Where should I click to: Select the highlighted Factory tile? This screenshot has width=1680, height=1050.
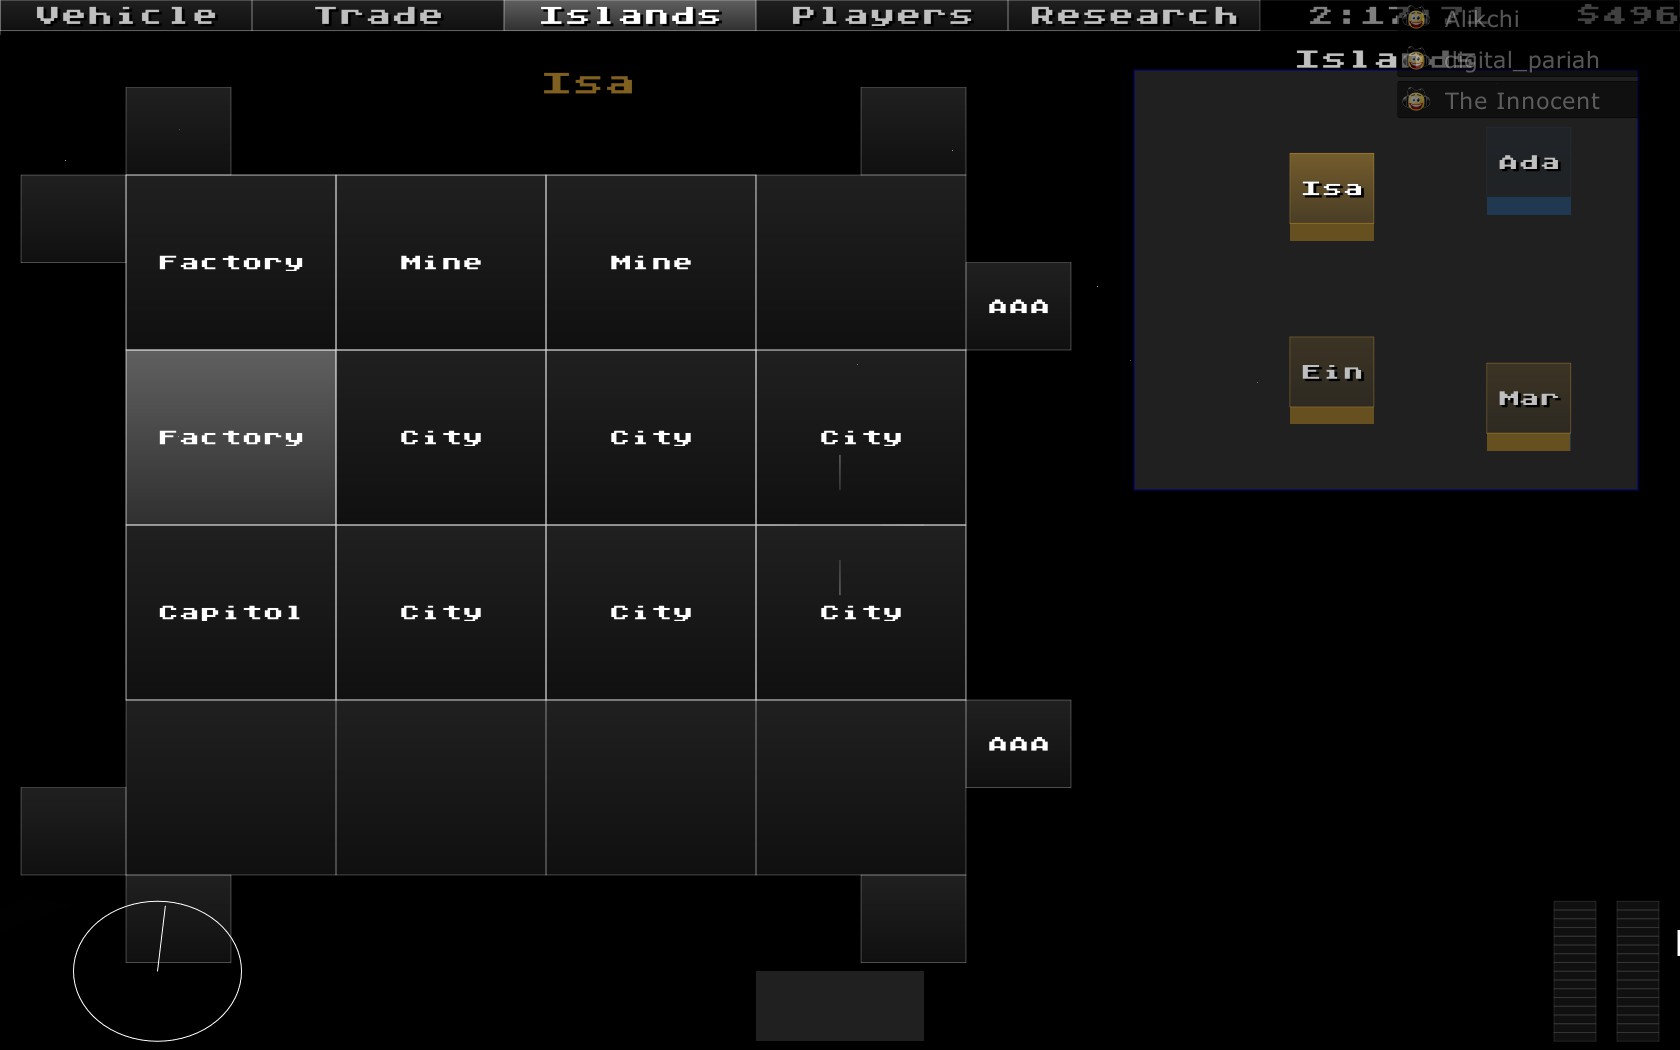click(230, 437)
